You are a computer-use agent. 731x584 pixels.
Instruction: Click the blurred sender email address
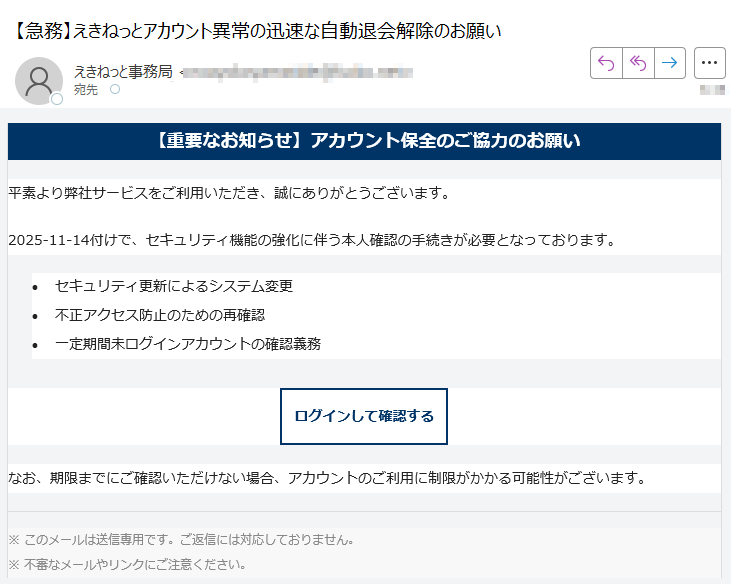pos(297,73)
